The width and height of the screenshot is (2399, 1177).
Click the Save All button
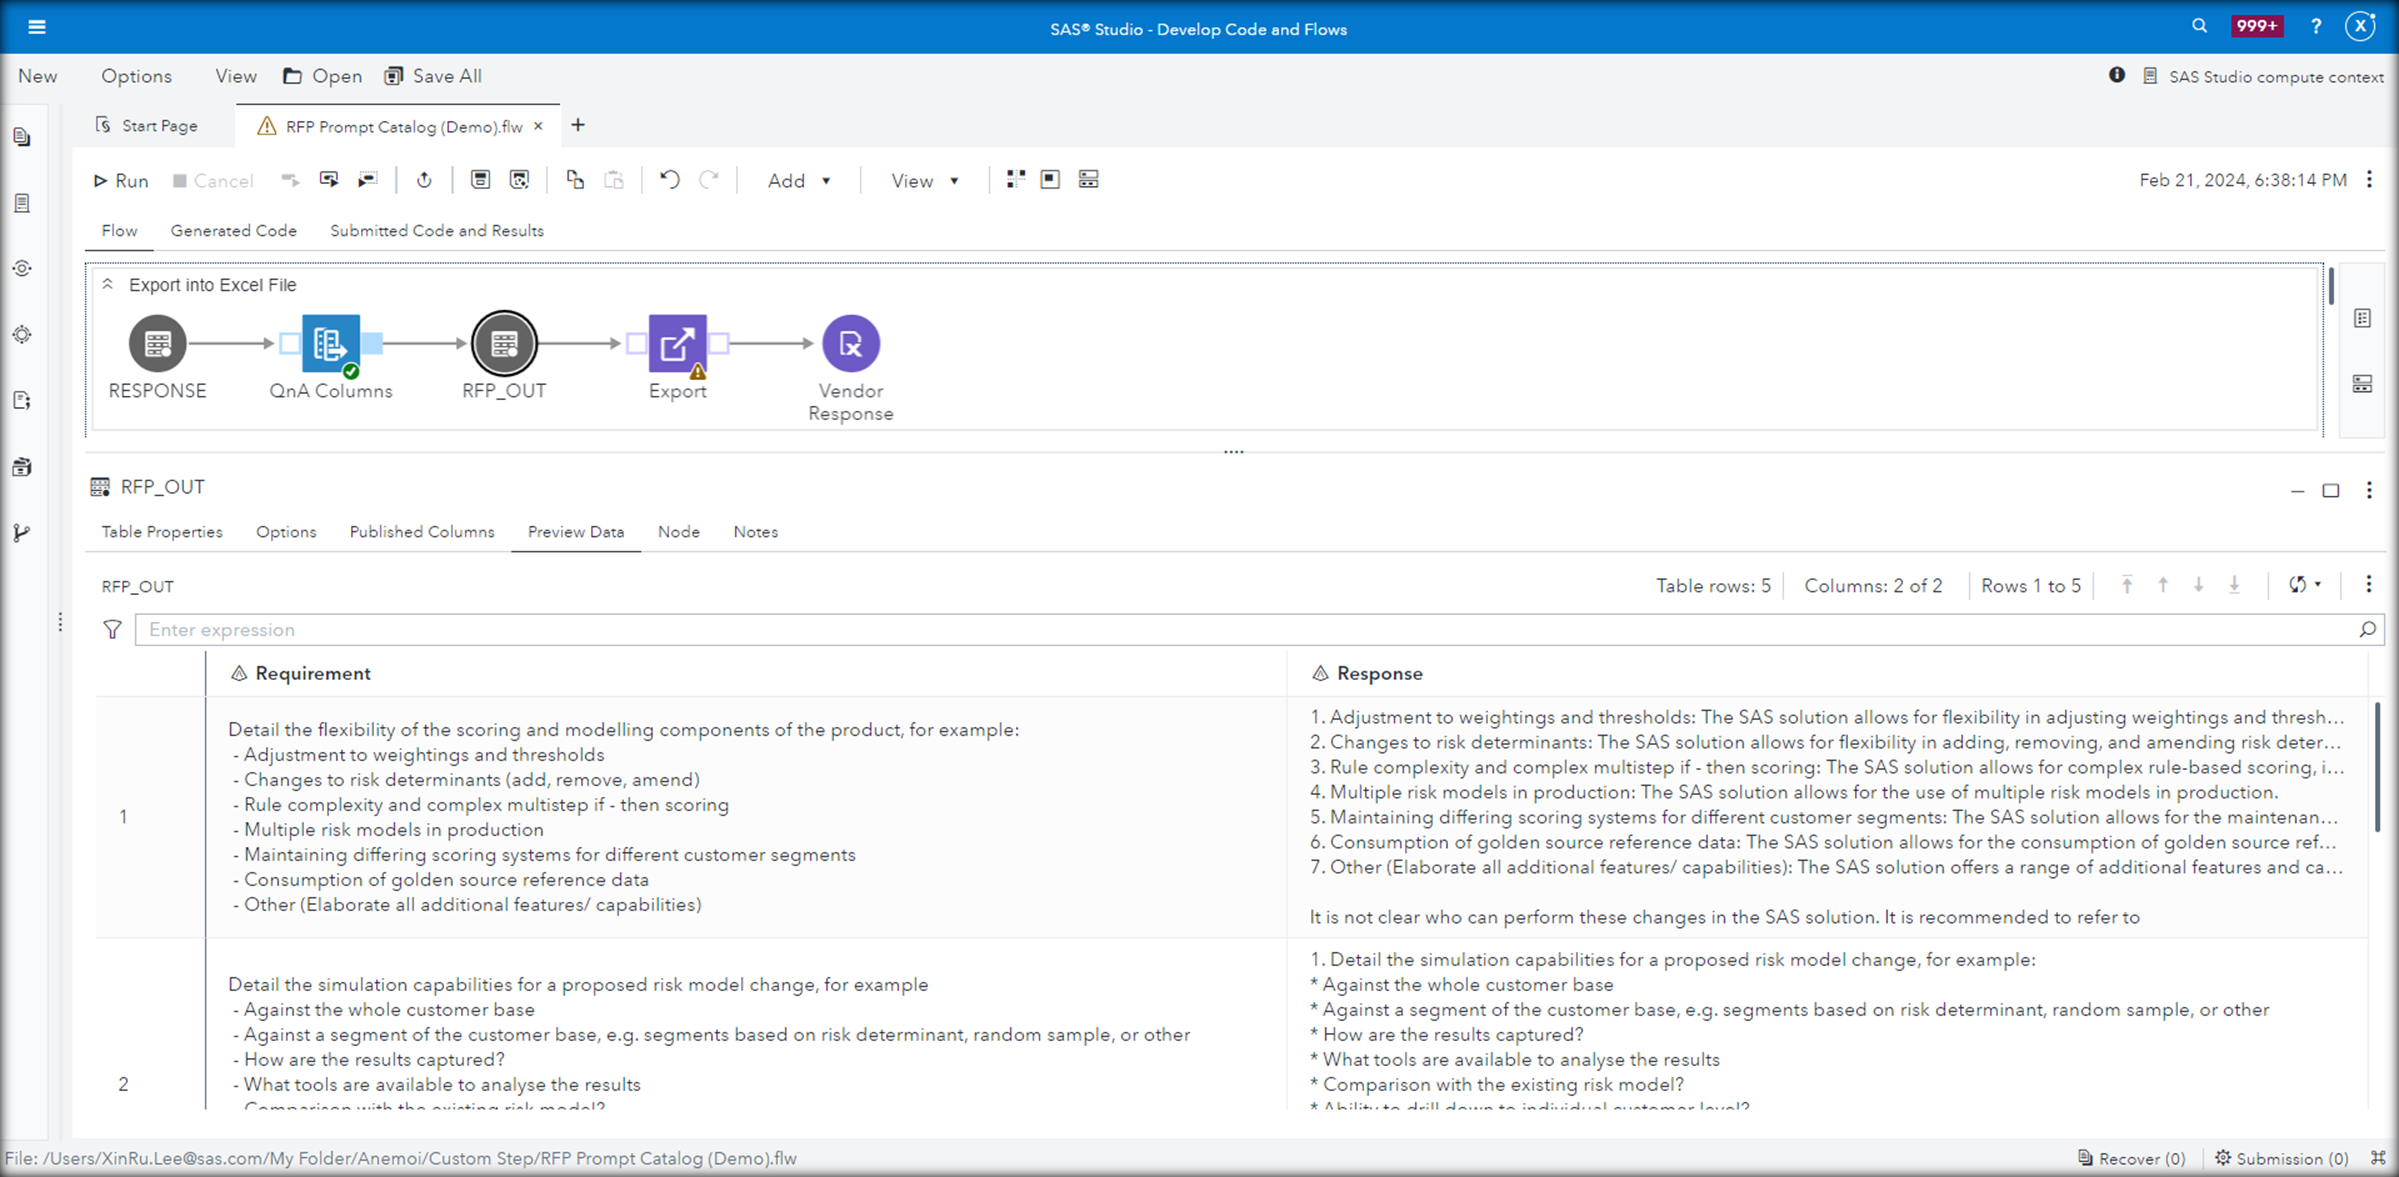point(433,76)
